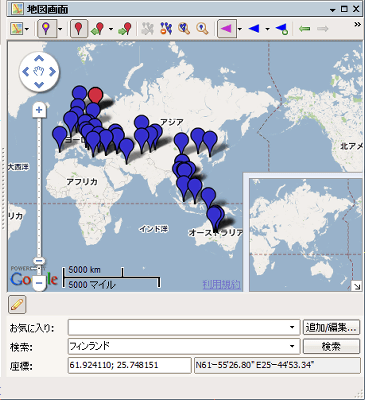Click the magnifier with single pin icon
This screenshot has height=400, width=365.
tap(202, 29)
